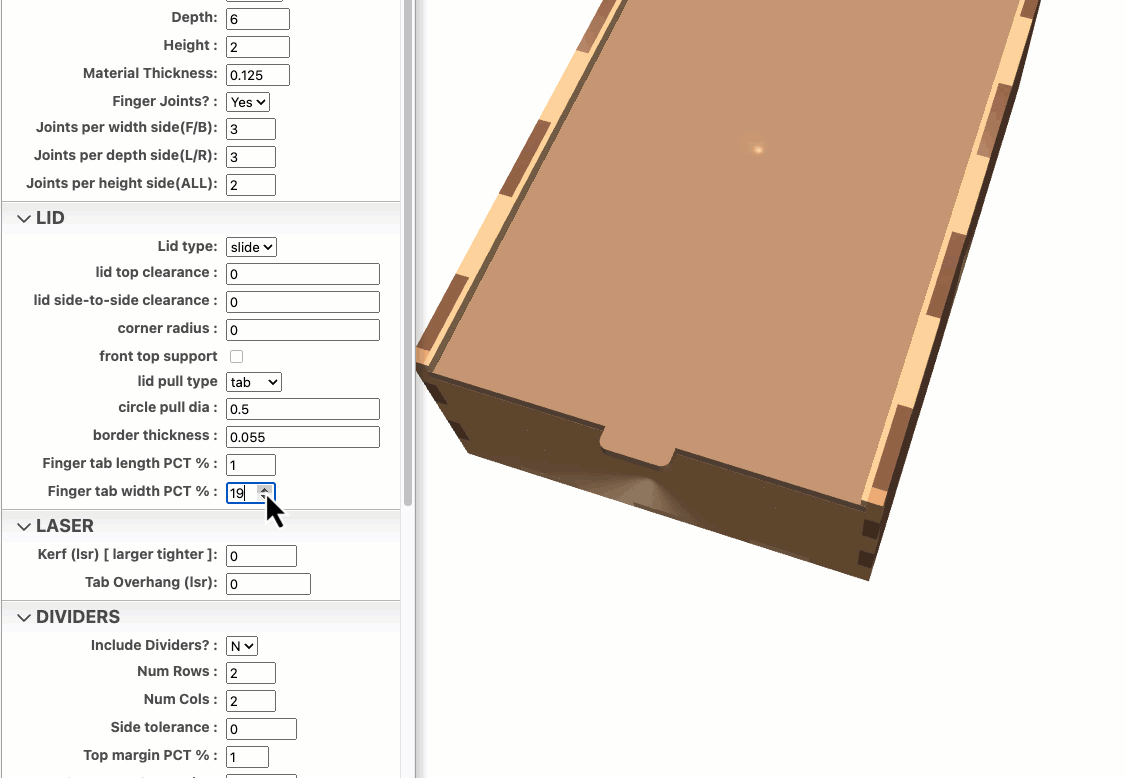Collapse the LASER section

pyautogui.click(x=24, y=527)
